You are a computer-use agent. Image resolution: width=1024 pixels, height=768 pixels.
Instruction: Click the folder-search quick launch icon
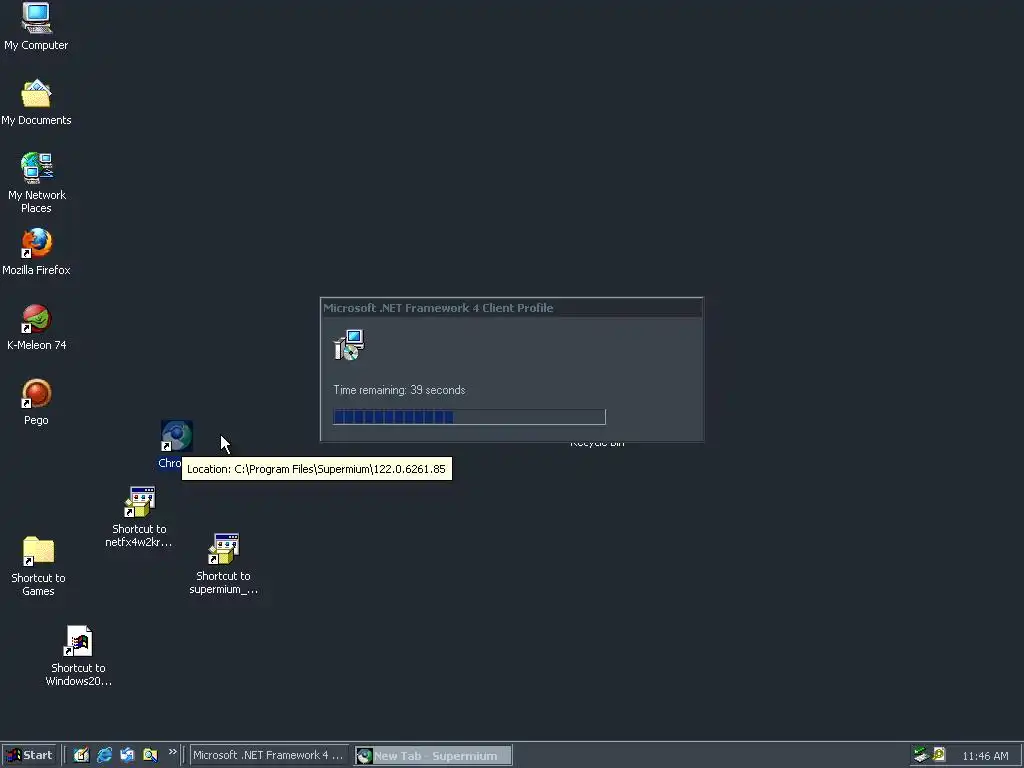[x=150, y=755]
